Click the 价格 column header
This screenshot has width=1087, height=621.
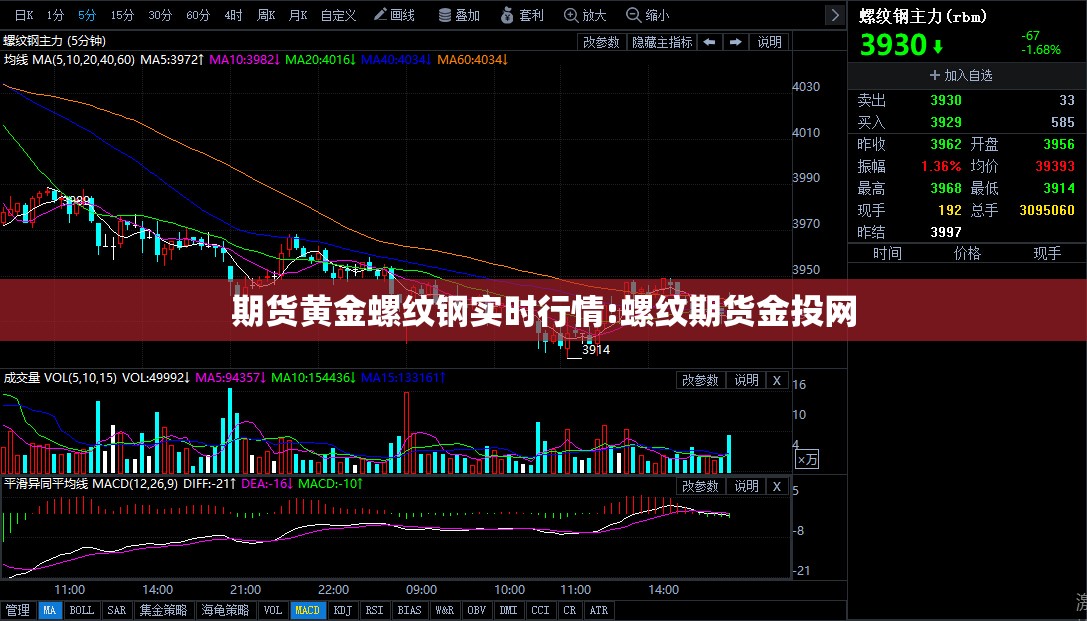967,254
